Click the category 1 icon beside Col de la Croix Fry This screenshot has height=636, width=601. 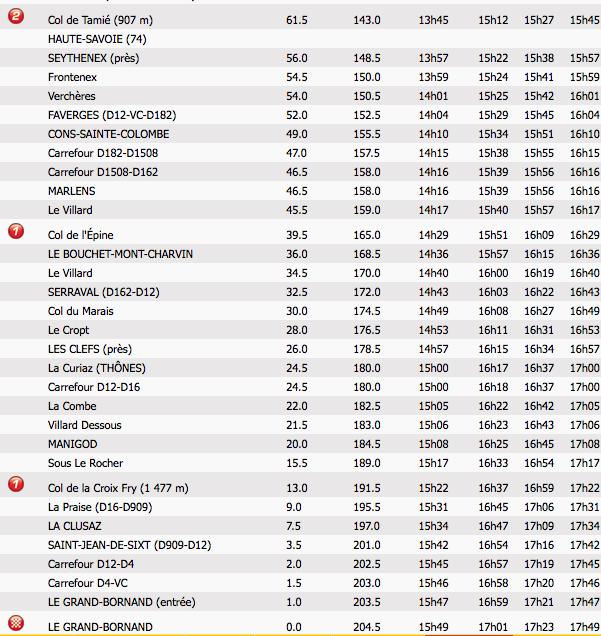[15, 484]
